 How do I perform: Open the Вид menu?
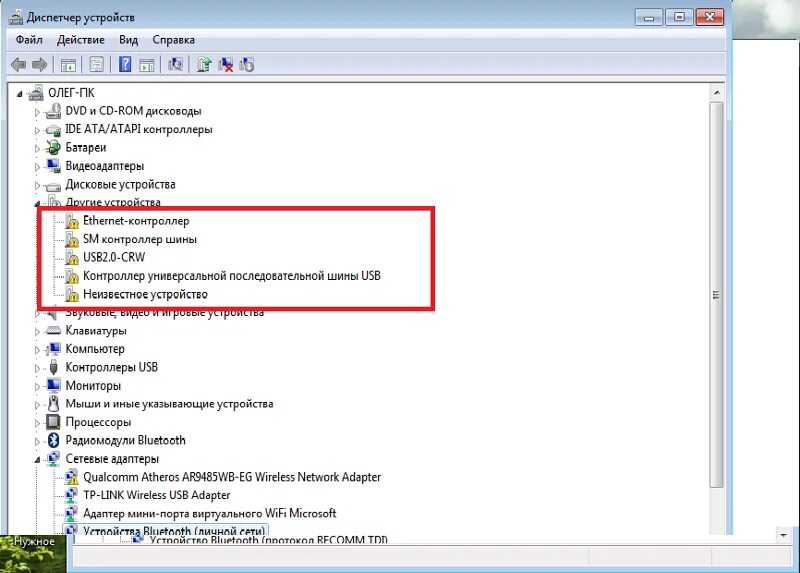tap(129, 40)
